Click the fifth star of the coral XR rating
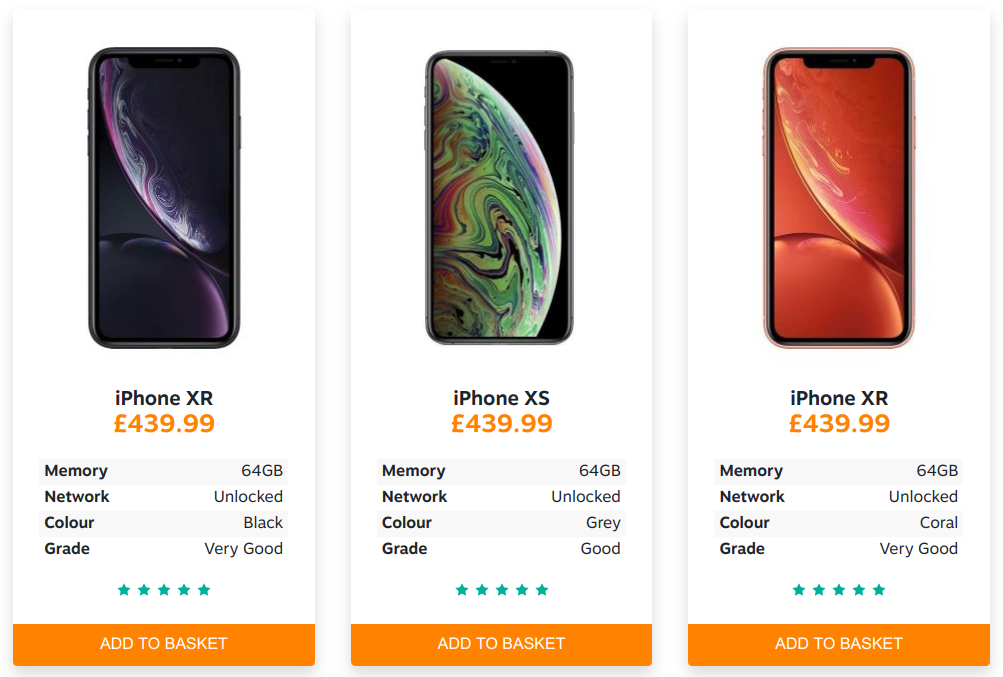The width and height of the screenshot is (1003, 677). coord(879,589)
